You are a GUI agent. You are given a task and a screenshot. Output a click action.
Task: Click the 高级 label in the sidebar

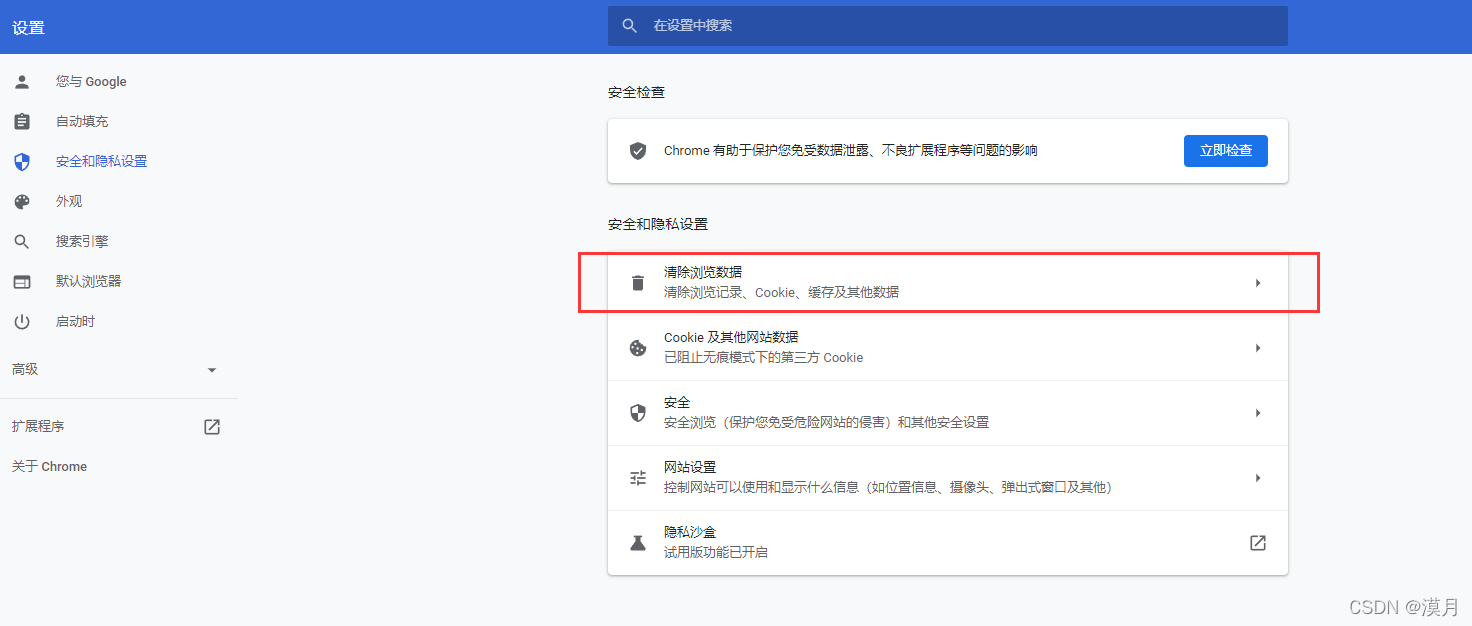click(x=25, y=370)
